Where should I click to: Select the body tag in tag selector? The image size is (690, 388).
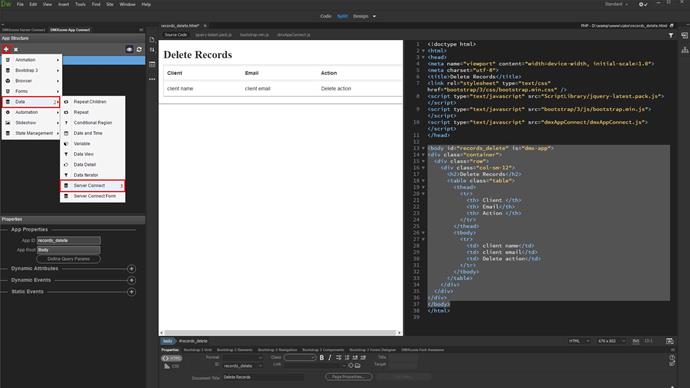point(168,341)
